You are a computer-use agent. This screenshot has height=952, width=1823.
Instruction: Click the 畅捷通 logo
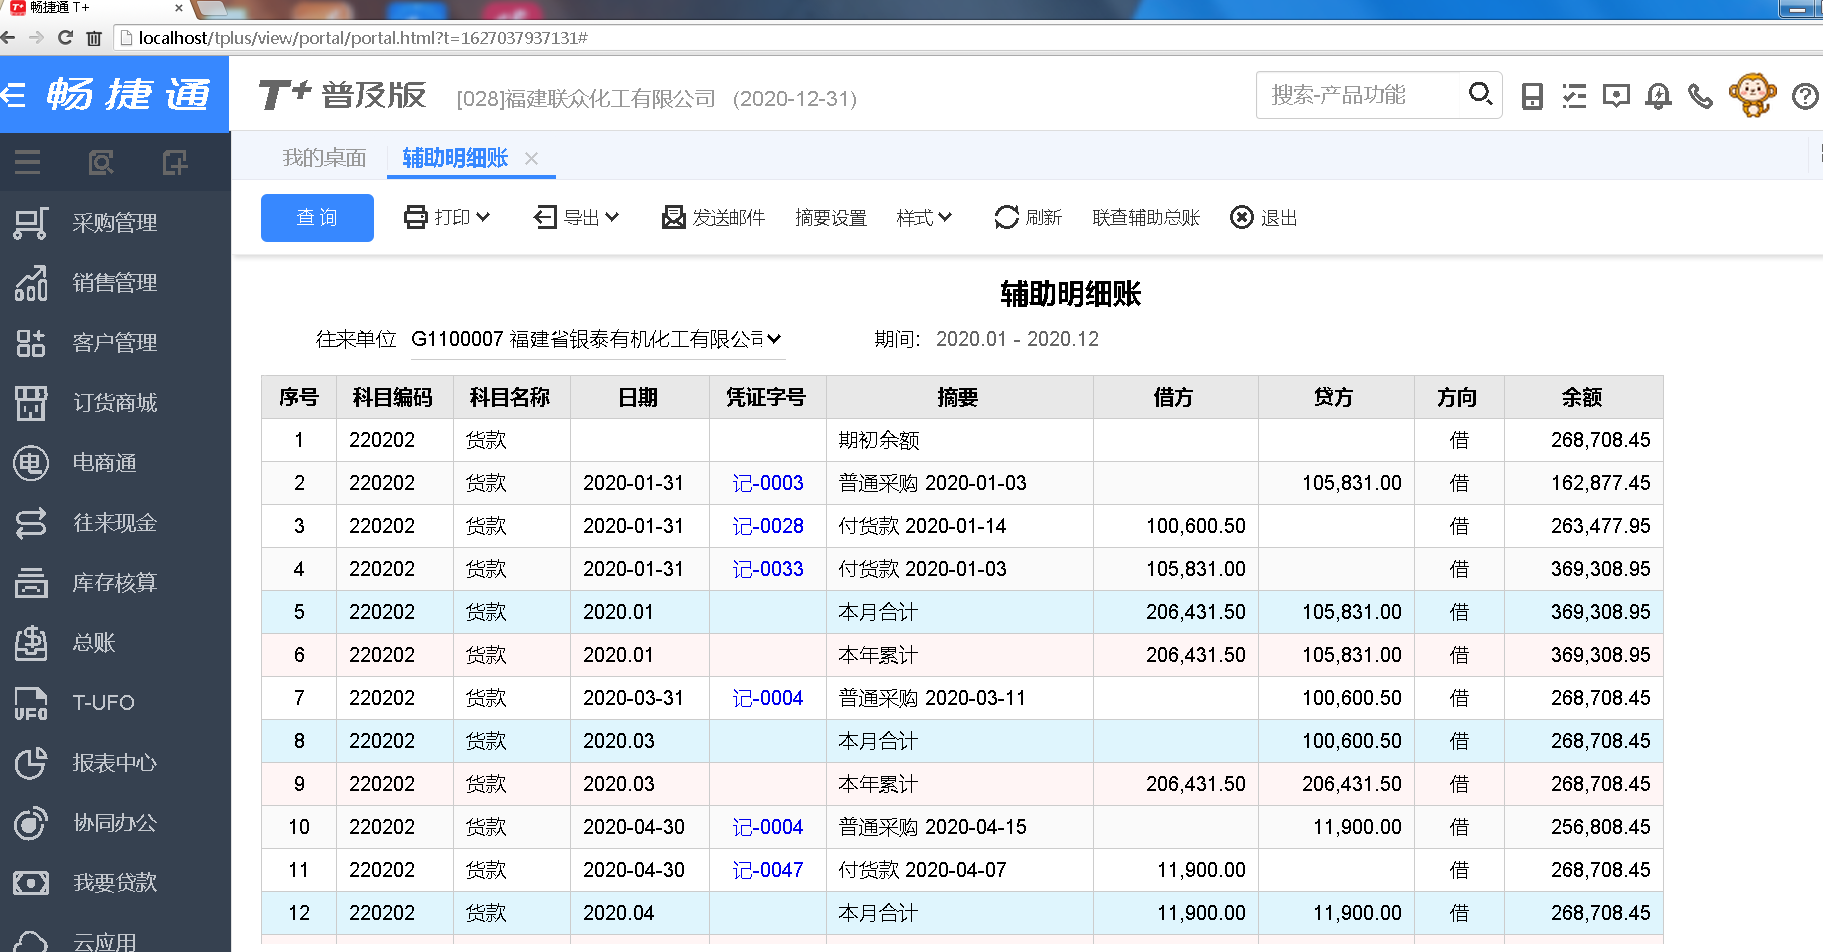(x=129, y=95)
